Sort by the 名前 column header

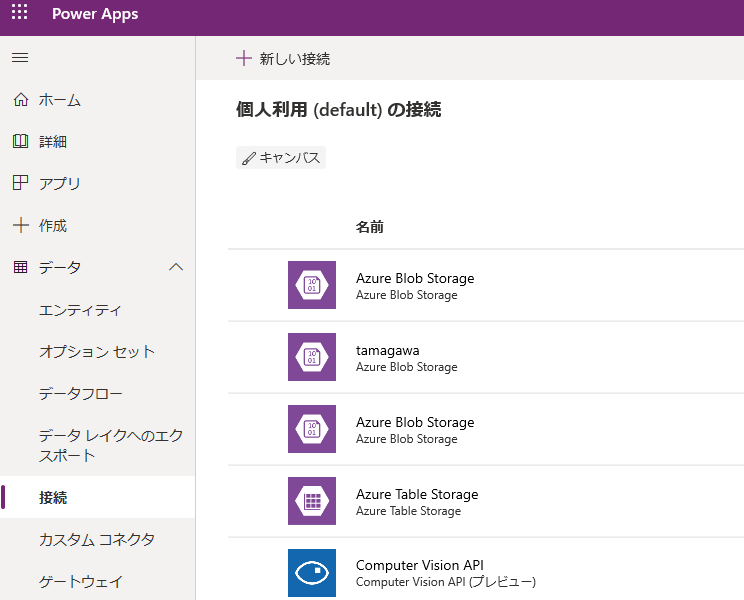tap(370, 227)
